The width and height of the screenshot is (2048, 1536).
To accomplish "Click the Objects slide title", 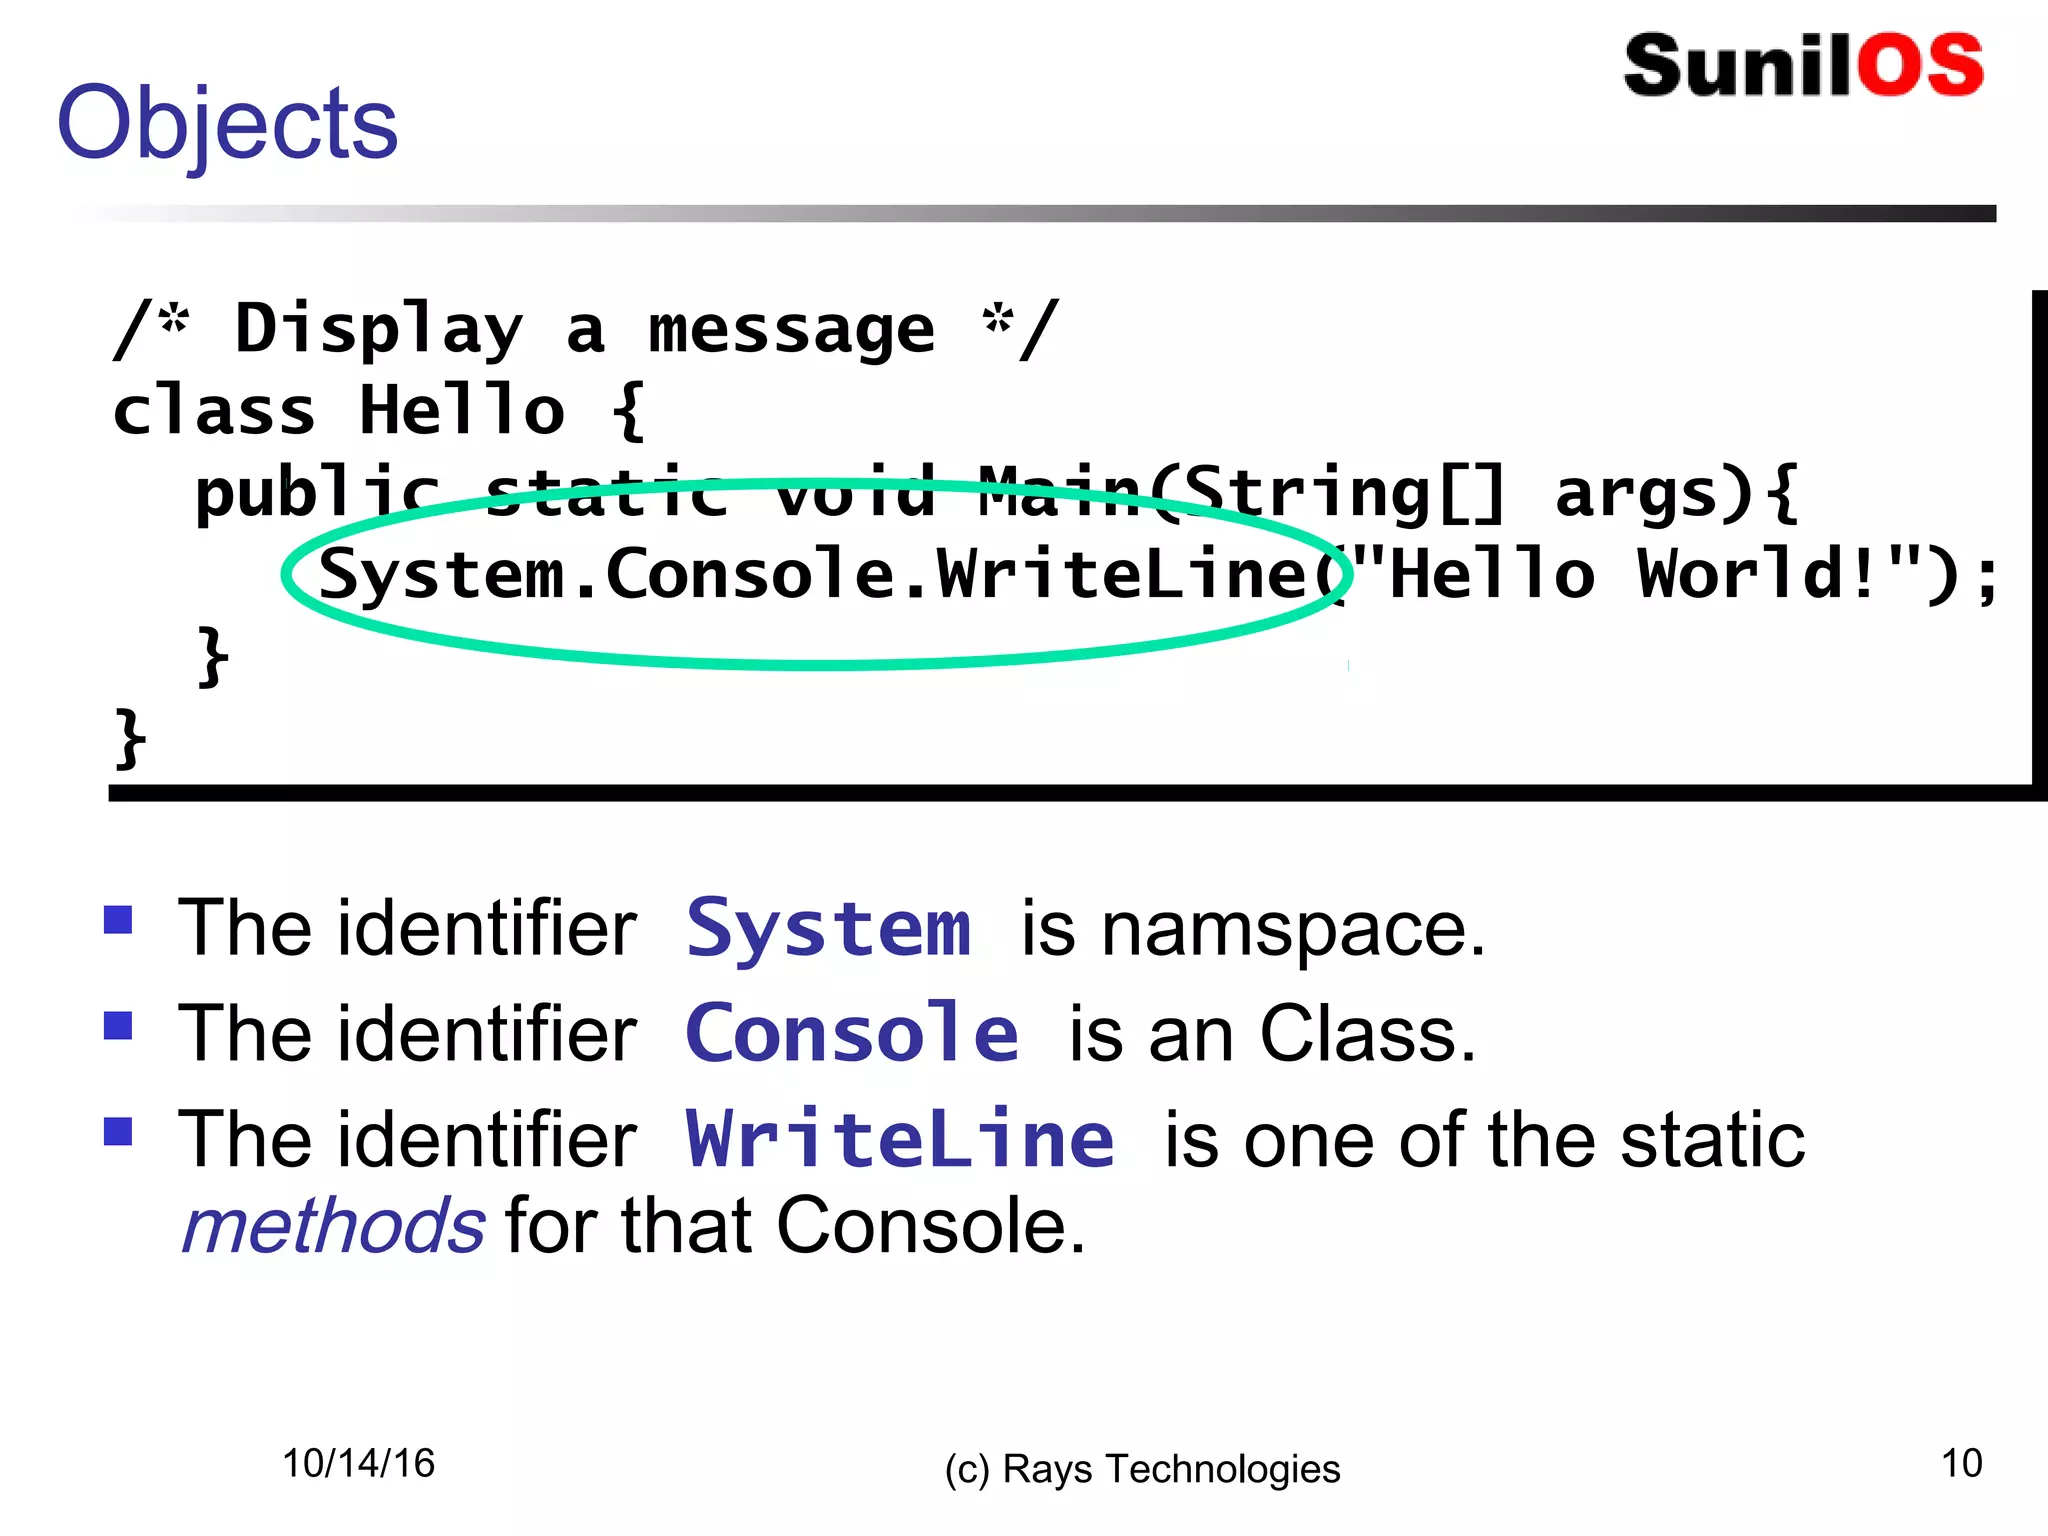I will (x=228, y=123).
